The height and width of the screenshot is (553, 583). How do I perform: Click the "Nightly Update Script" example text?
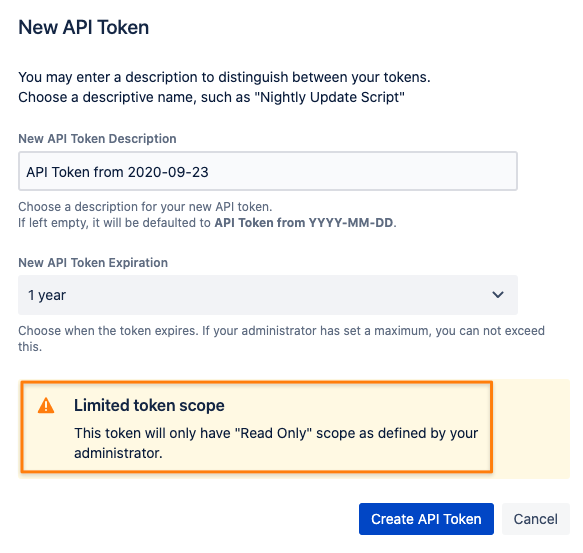(x=329, y=97)
